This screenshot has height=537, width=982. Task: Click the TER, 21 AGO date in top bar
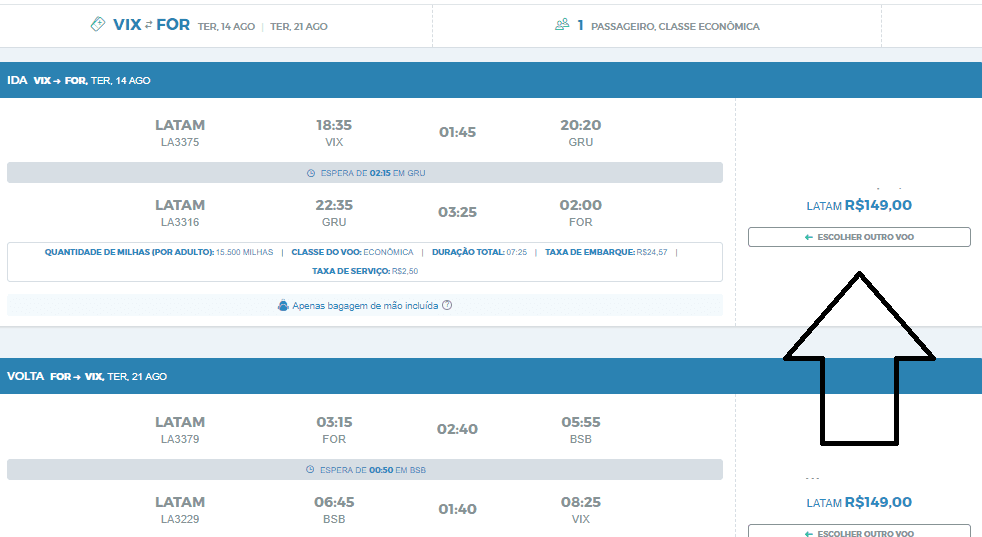(299, 27)
